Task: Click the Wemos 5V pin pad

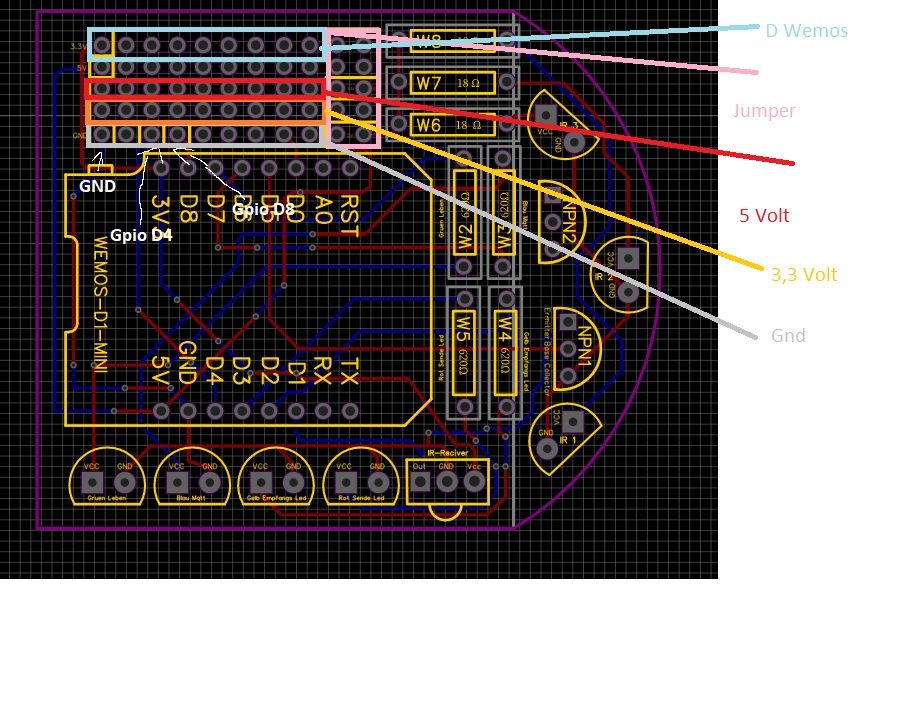Action: point(162,411)
